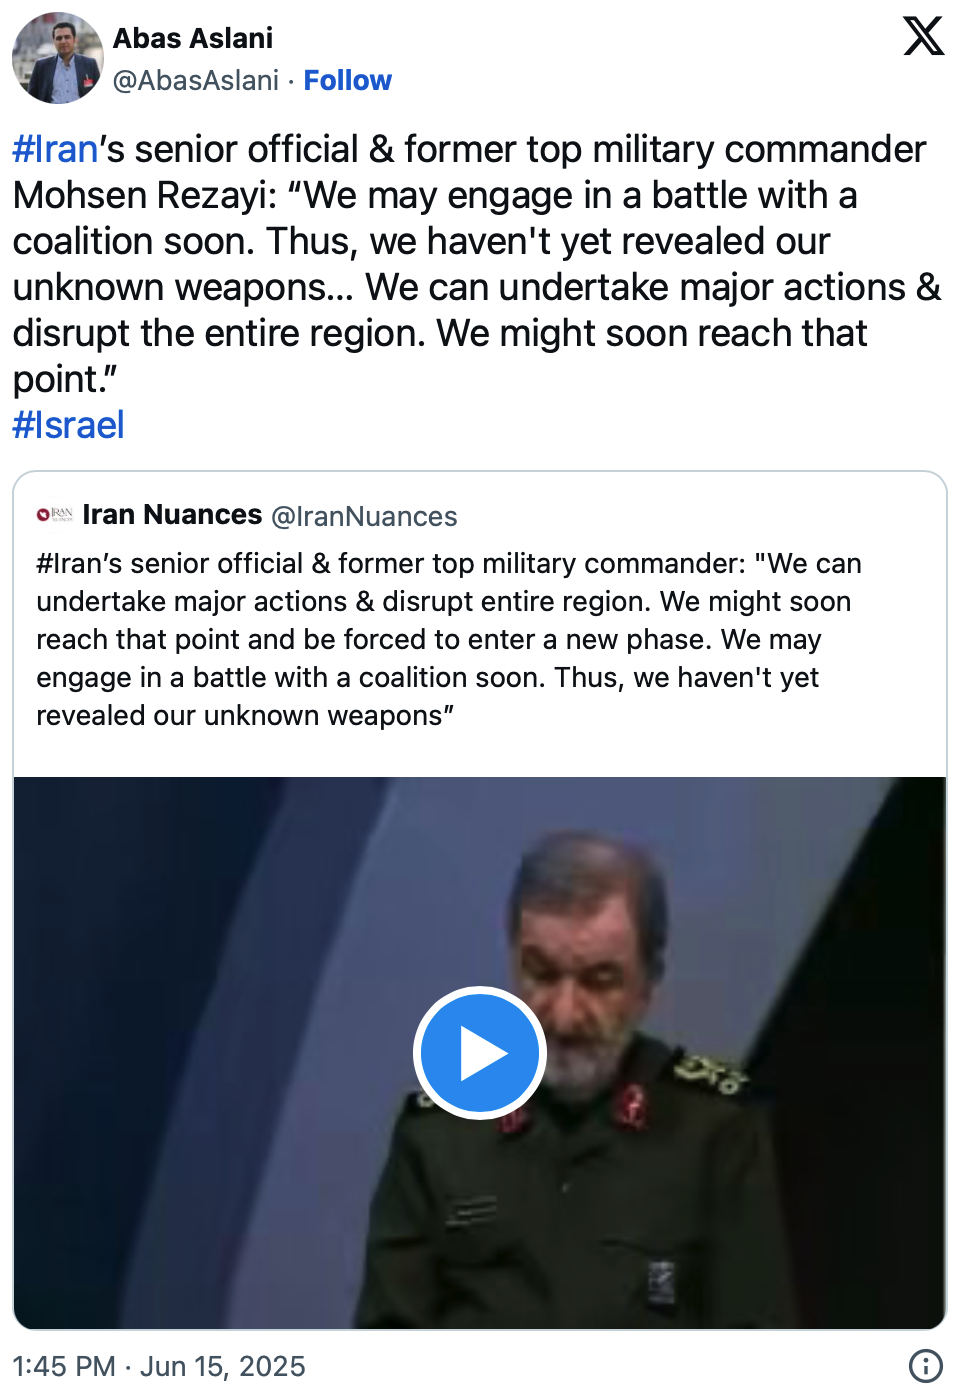This screenshot has height=1392, width=956.
Task: Open the tweet info icon
Action: click(x=925, y=1365)
